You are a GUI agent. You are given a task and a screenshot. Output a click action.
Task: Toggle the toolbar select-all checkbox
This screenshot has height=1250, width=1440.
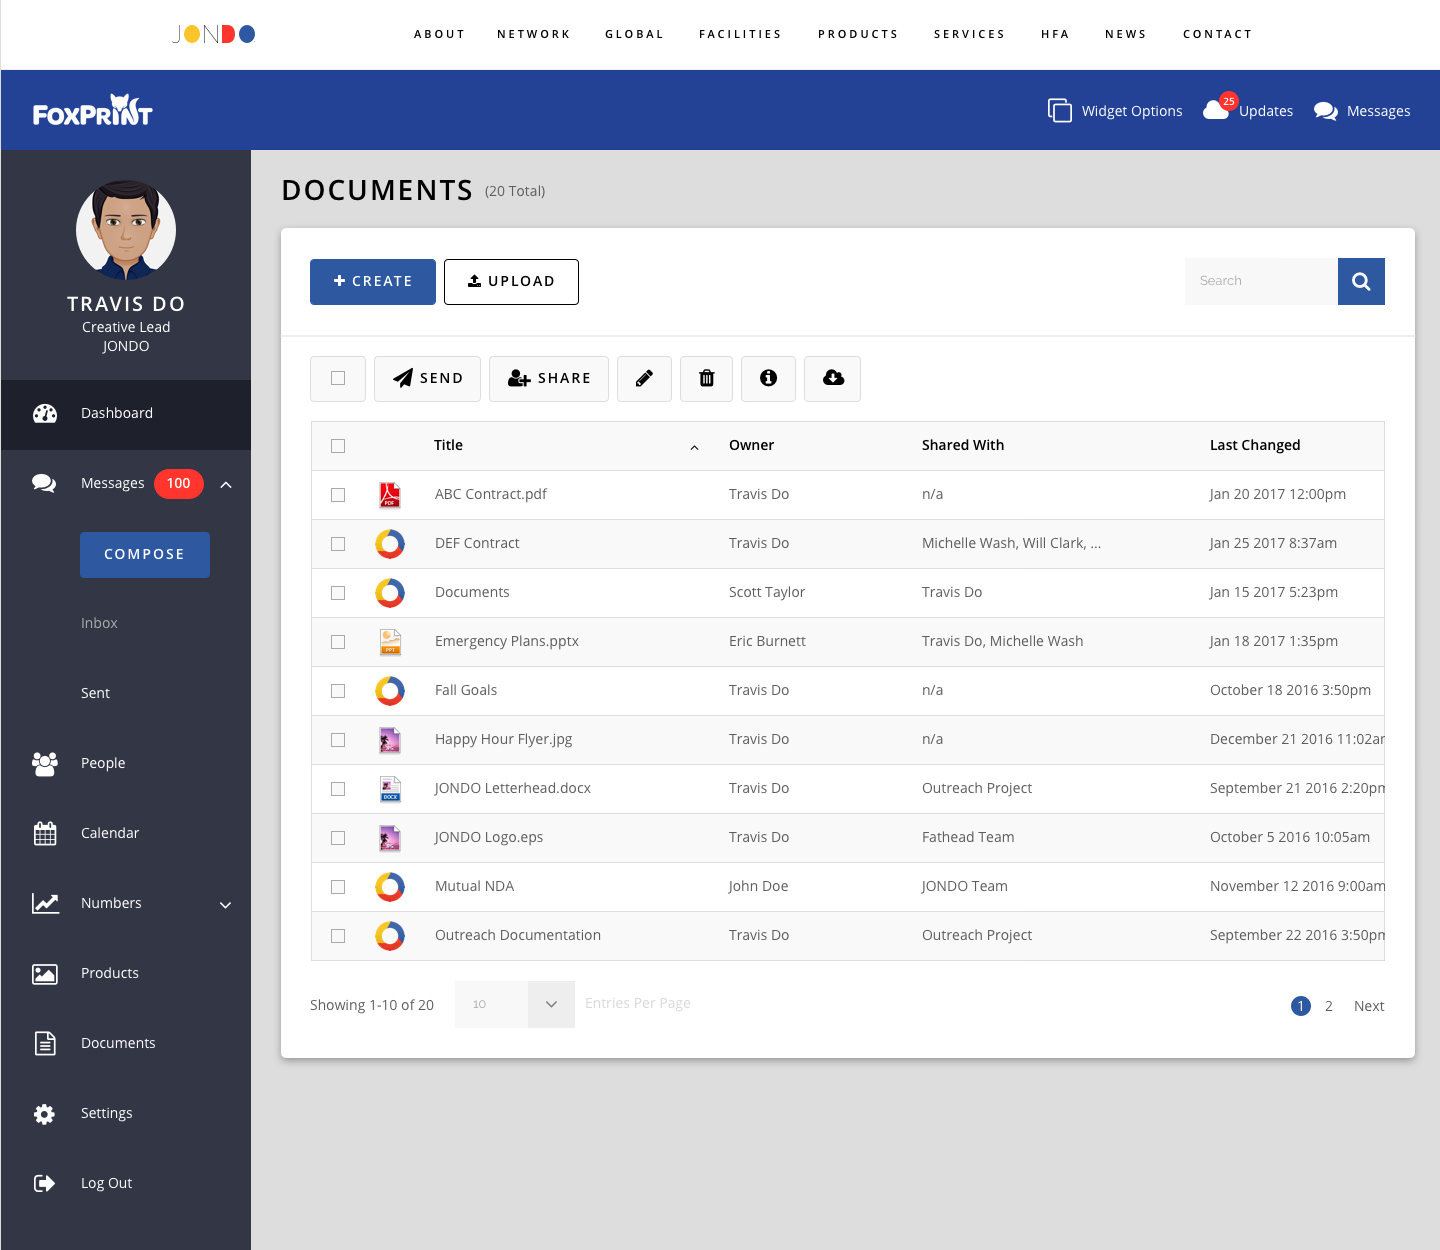[x=338, y=378]
